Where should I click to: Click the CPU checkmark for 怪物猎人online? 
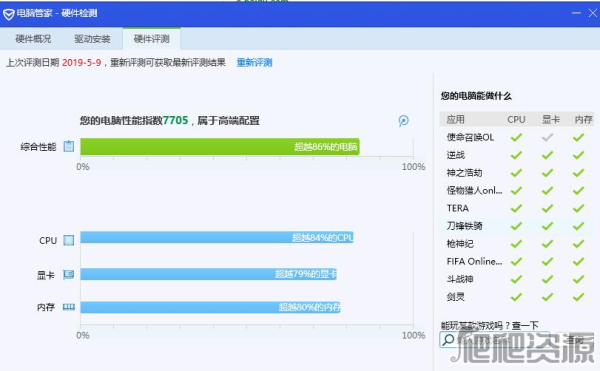click(516, 190)
